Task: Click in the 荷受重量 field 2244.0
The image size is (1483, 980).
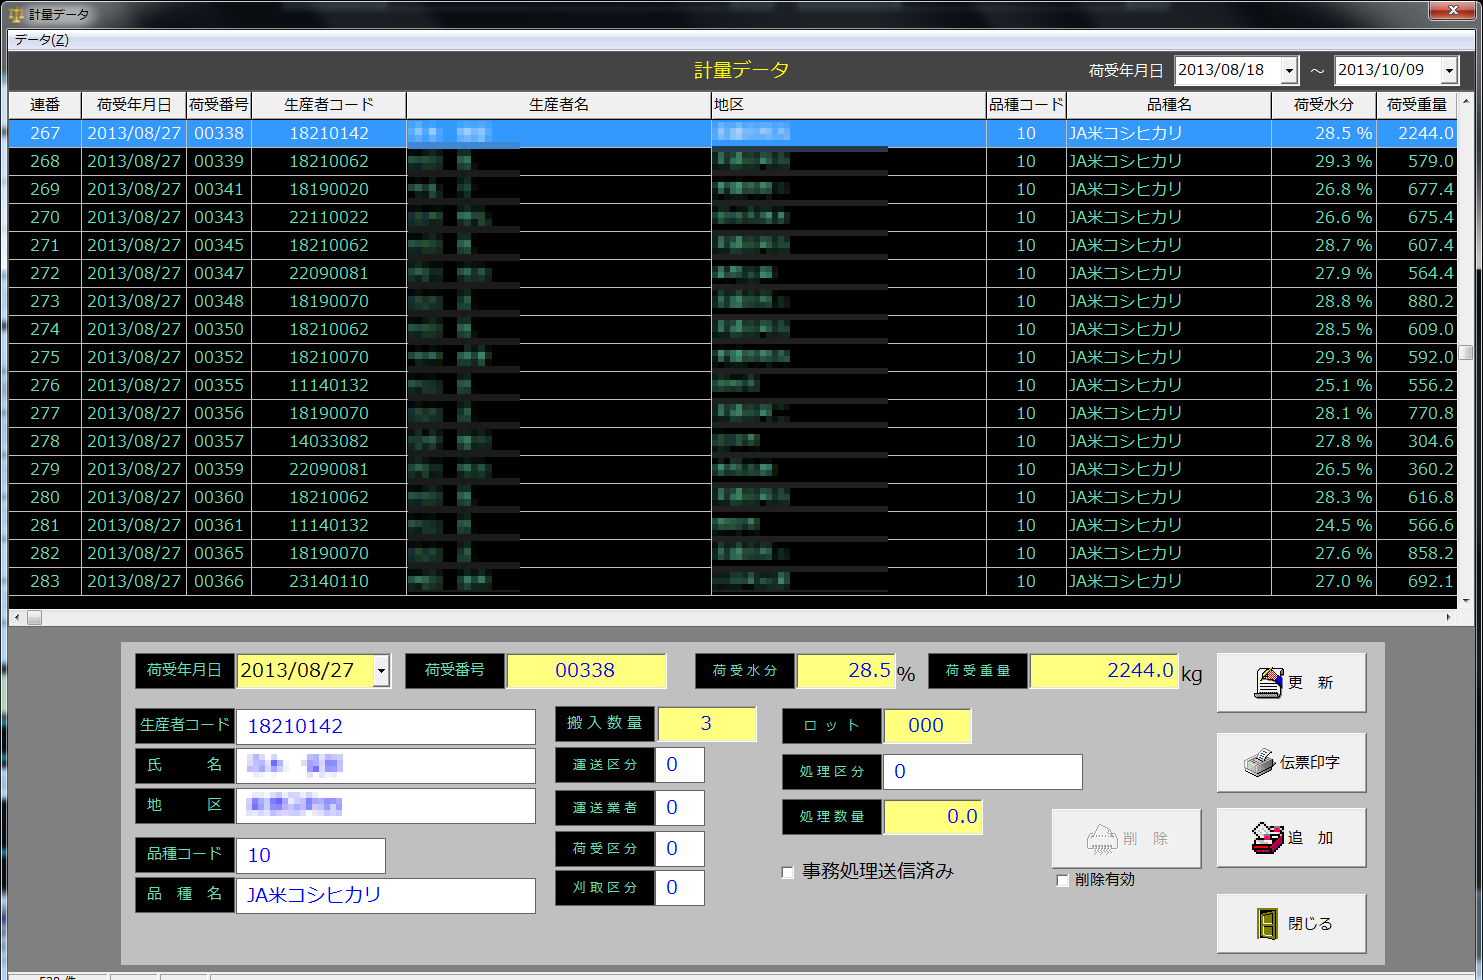Action: point(1104,671)
